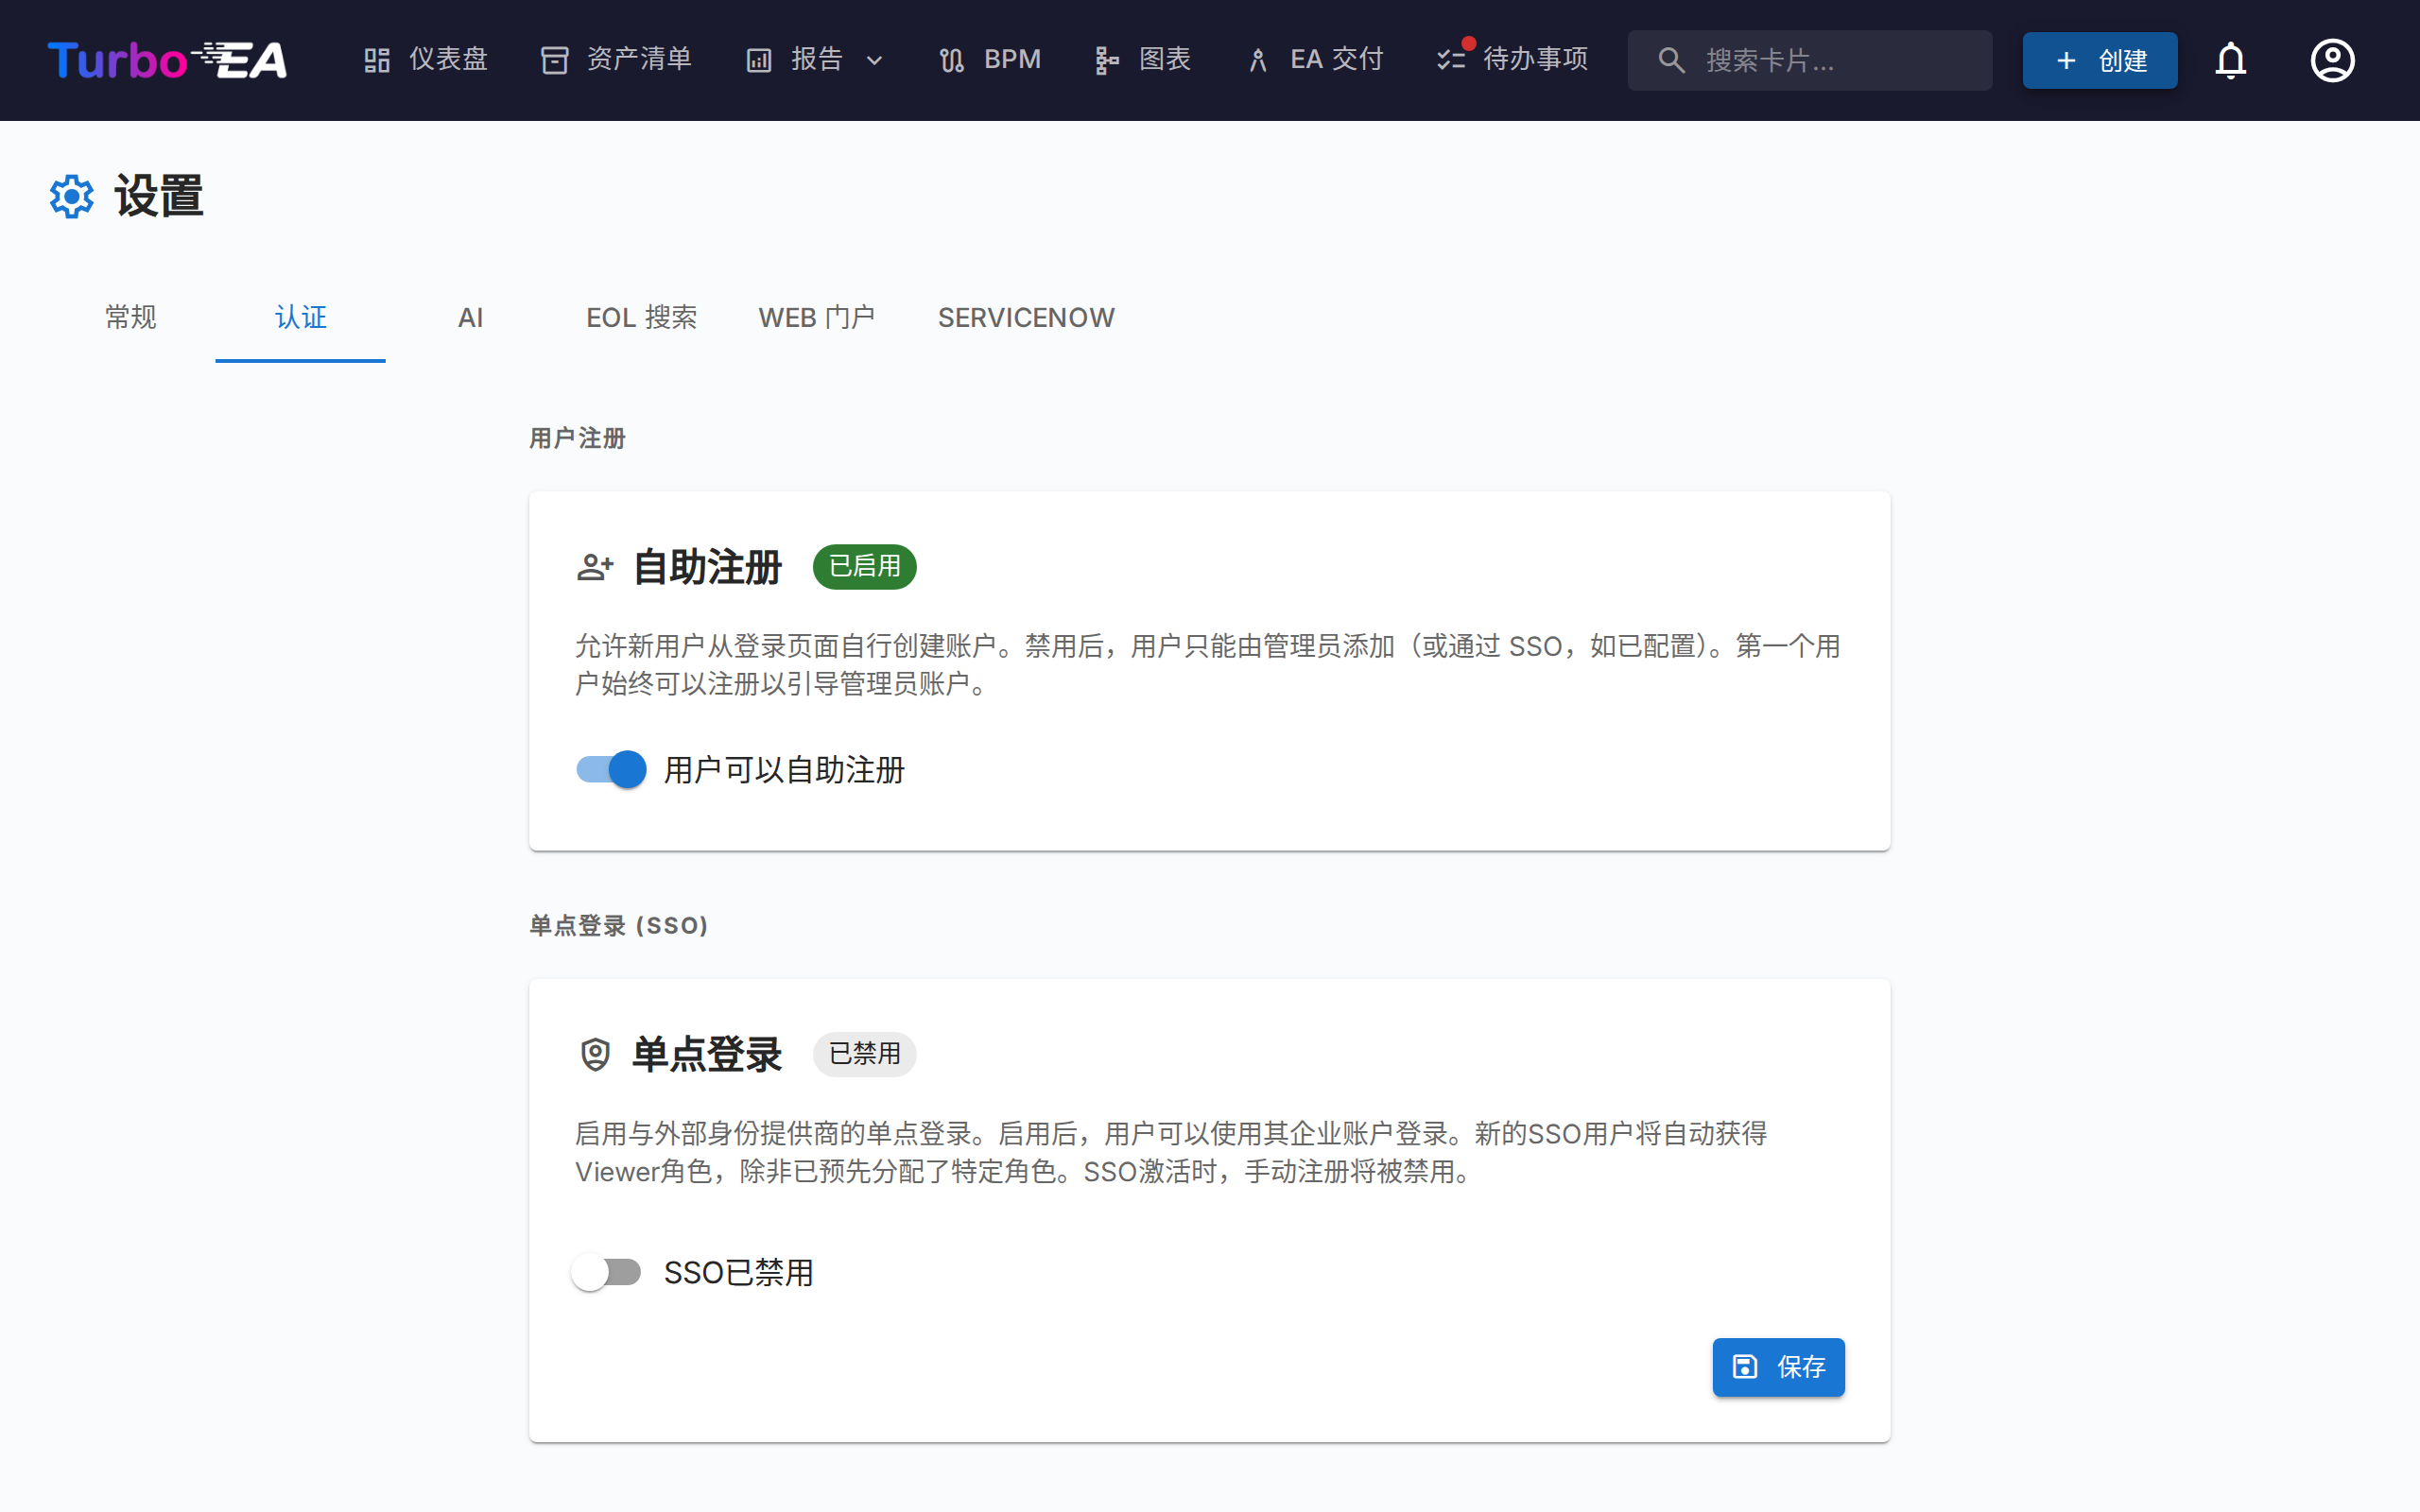Open the 待办事项 to-do list

[1510, 60]
